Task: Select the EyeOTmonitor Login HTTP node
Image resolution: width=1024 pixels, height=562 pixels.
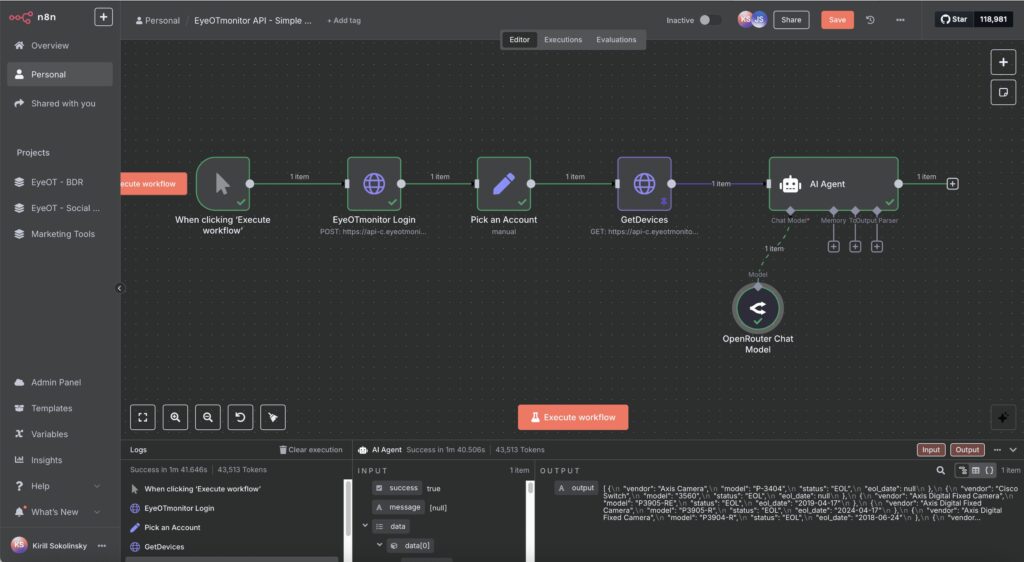Action: [x=374, y=184]
